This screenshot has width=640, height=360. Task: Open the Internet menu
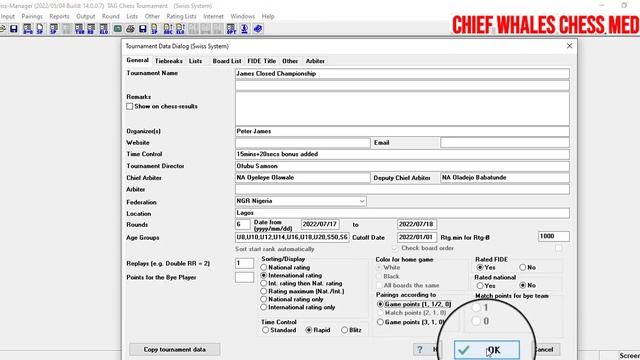click(x=213, y=16)
